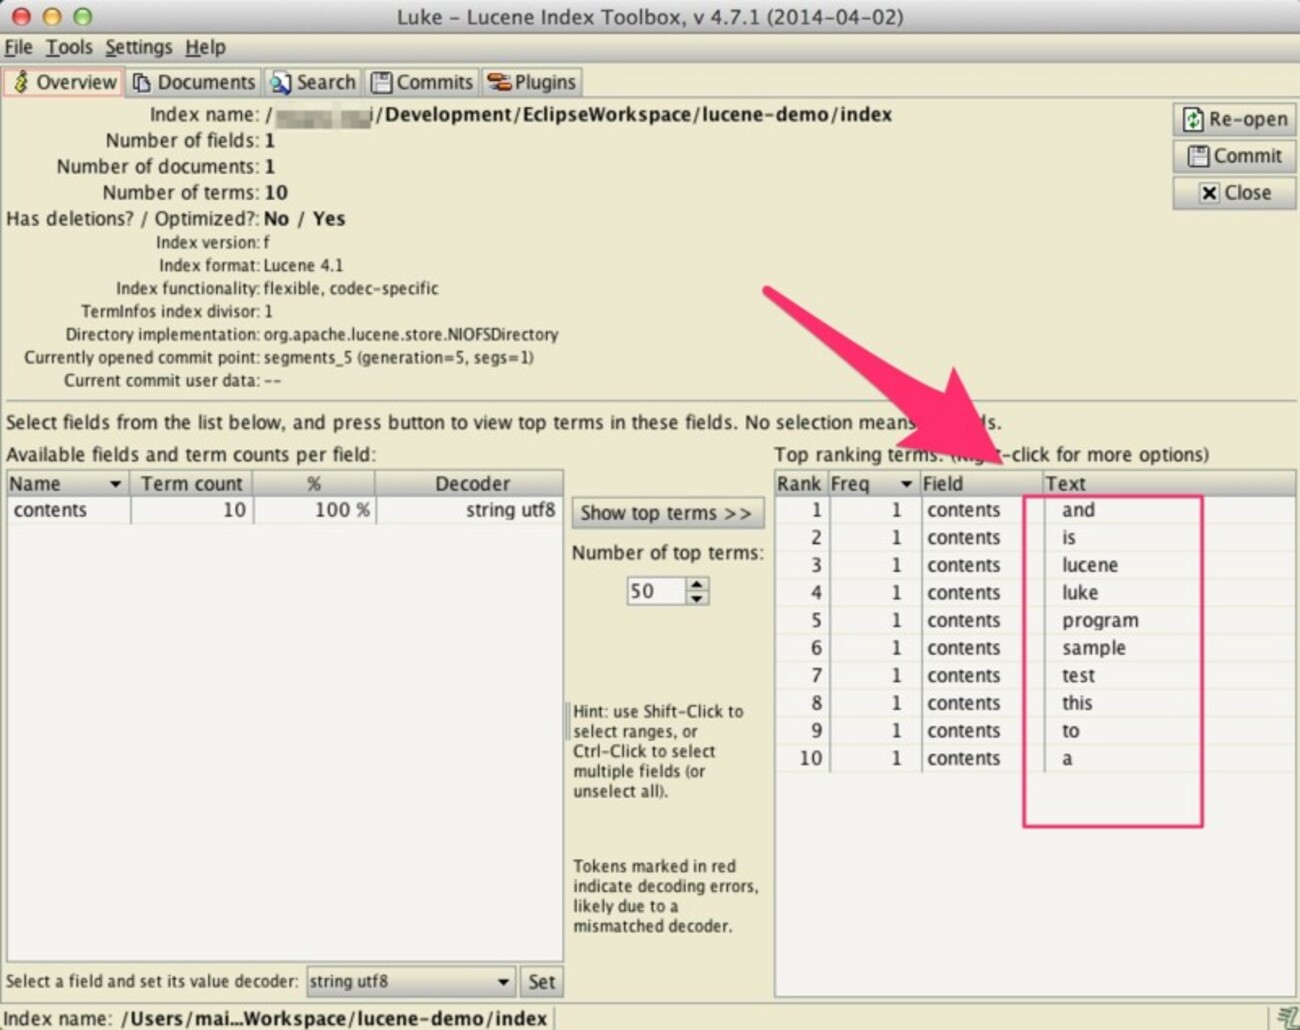Image resolution: width=1300 pixels, height=1030 pixels.
Task: Switch to the Plugins tab
Action: pyautogui.click(x=531, y=82)
